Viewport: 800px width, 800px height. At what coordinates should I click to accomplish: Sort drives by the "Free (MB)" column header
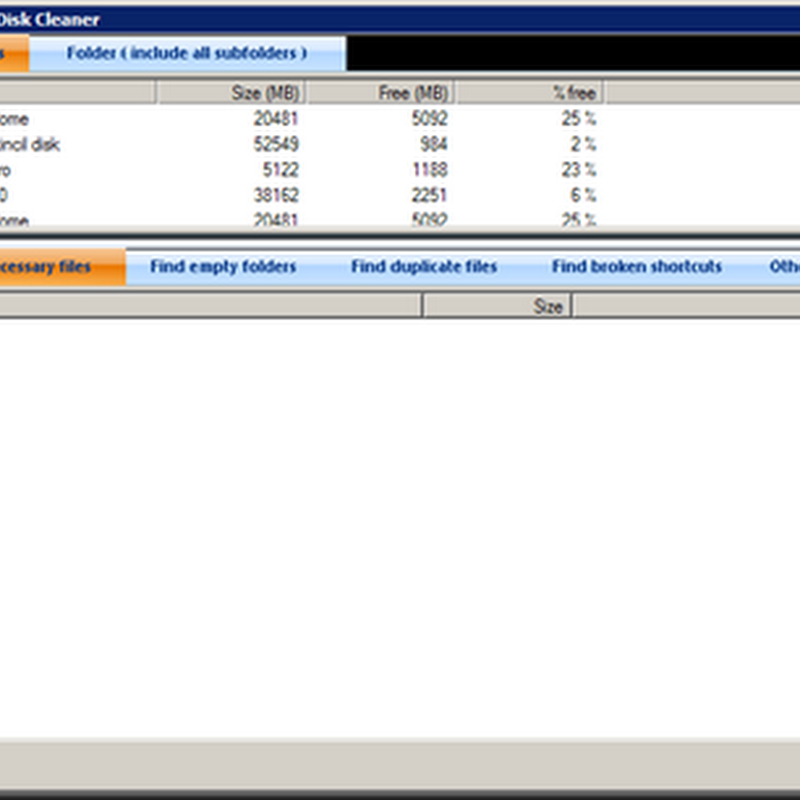point(380,93)
